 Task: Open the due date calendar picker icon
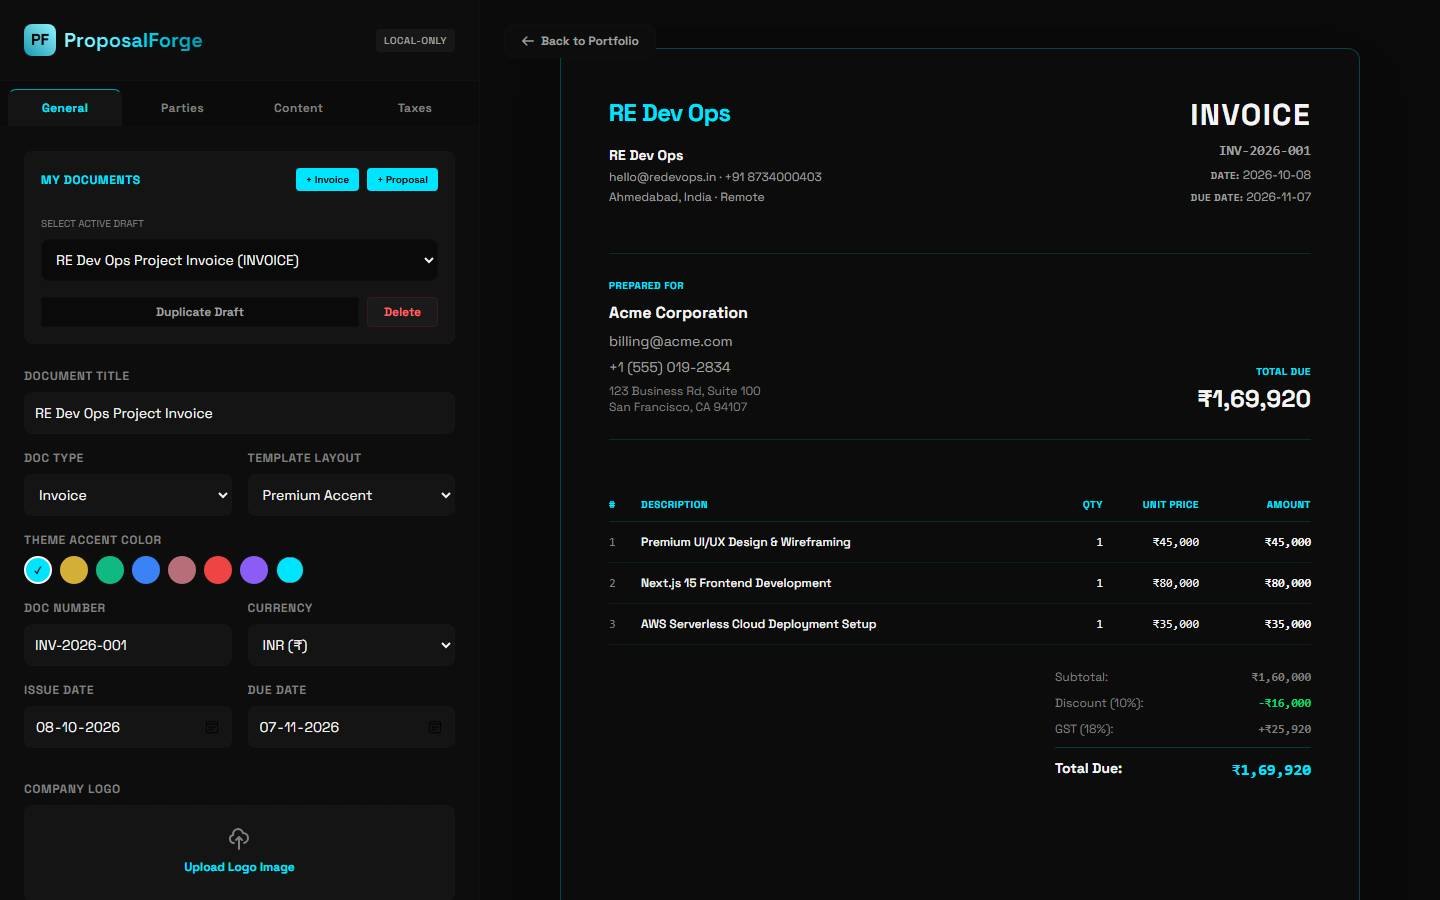coord(435,727)
